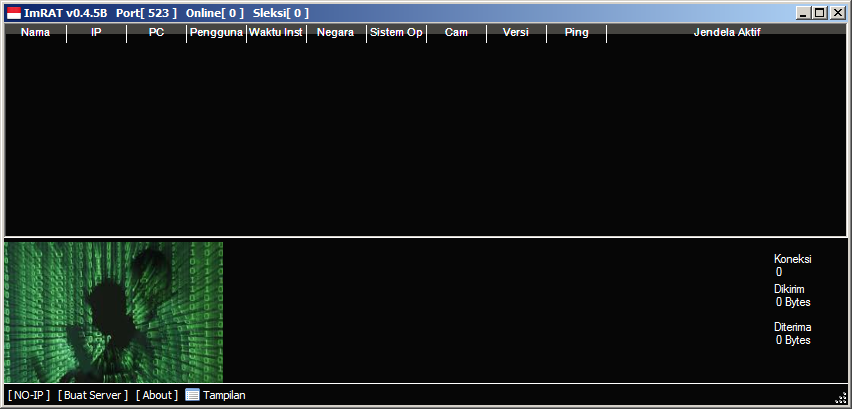Sort the list by Ping
Image resolution: width=852 pixels, height=409 pixels.
tap(576, 33)
